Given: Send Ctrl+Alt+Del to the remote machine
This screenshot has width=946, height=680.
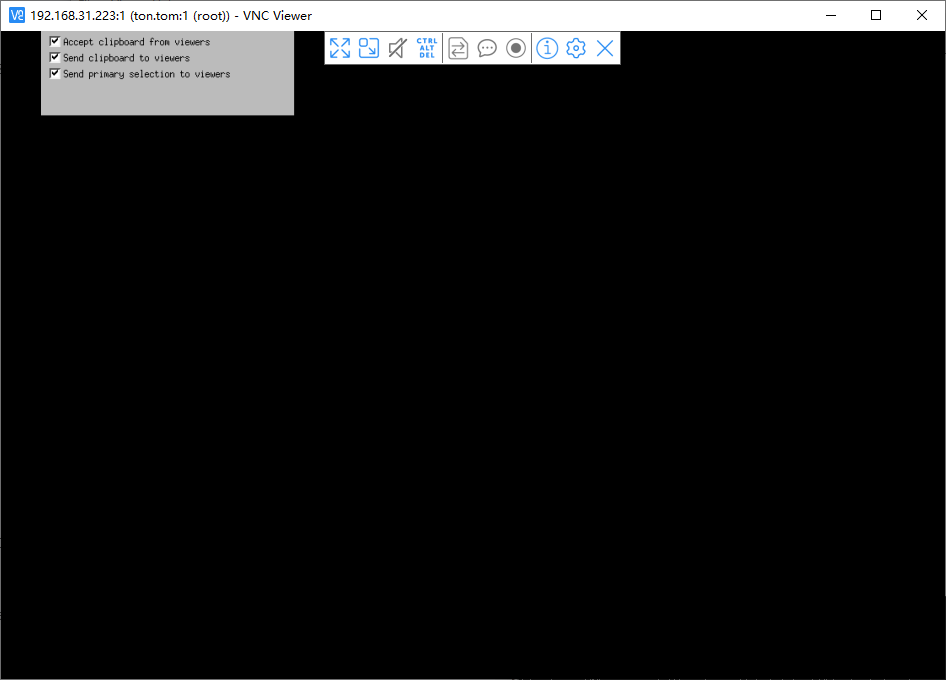Looking at the screenshot, I should pos(425,48).
